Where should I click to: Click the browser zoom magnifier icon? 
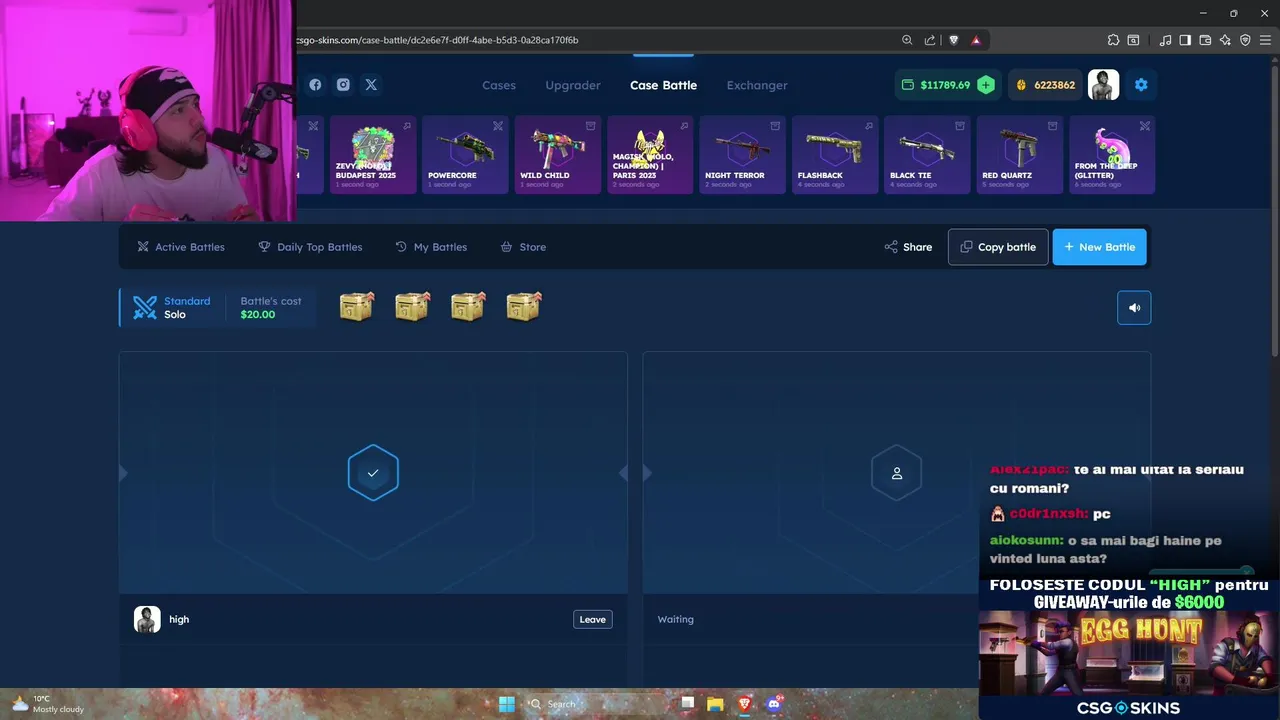coord(907,40)
